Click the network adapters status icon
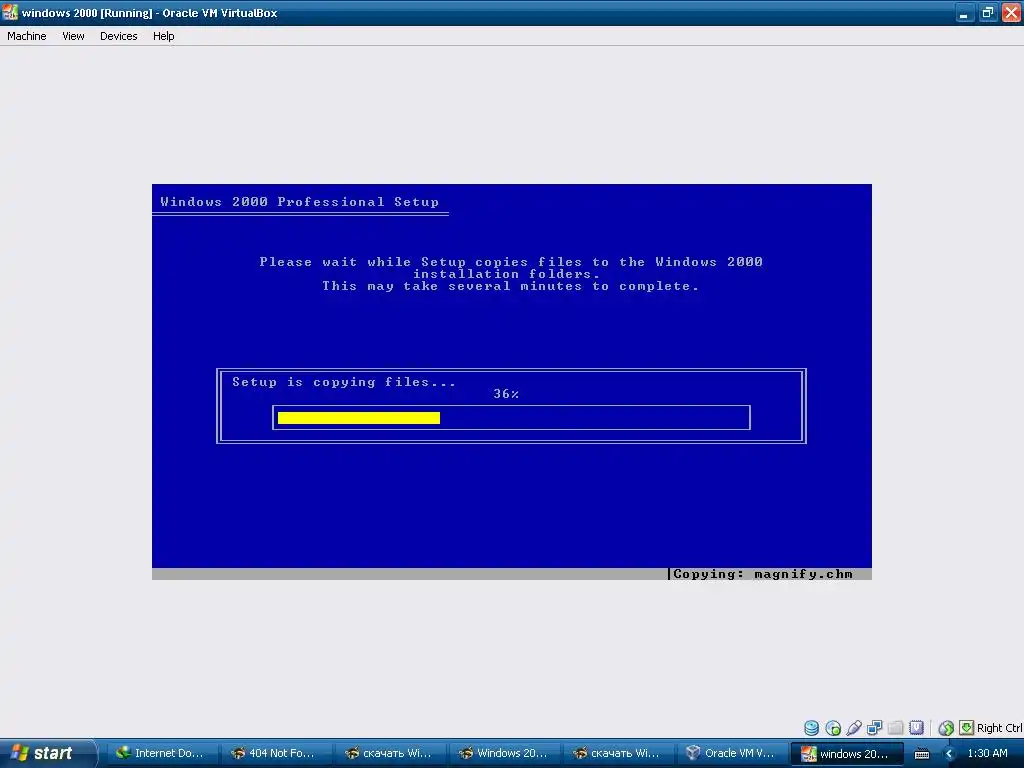The image size is (1024, 768). pos(874,728)
